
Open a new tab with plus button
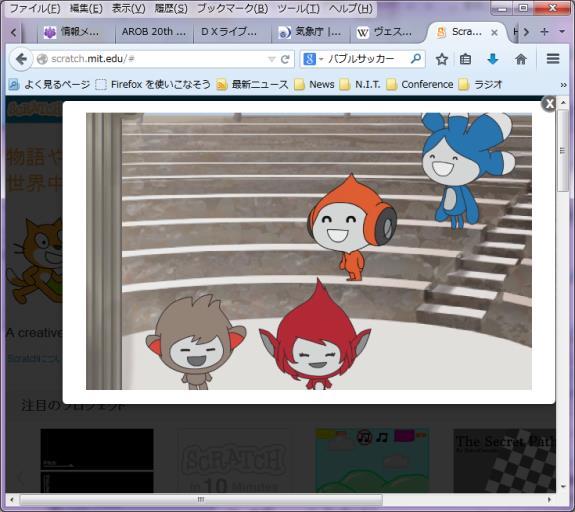[x=544, y=32]
